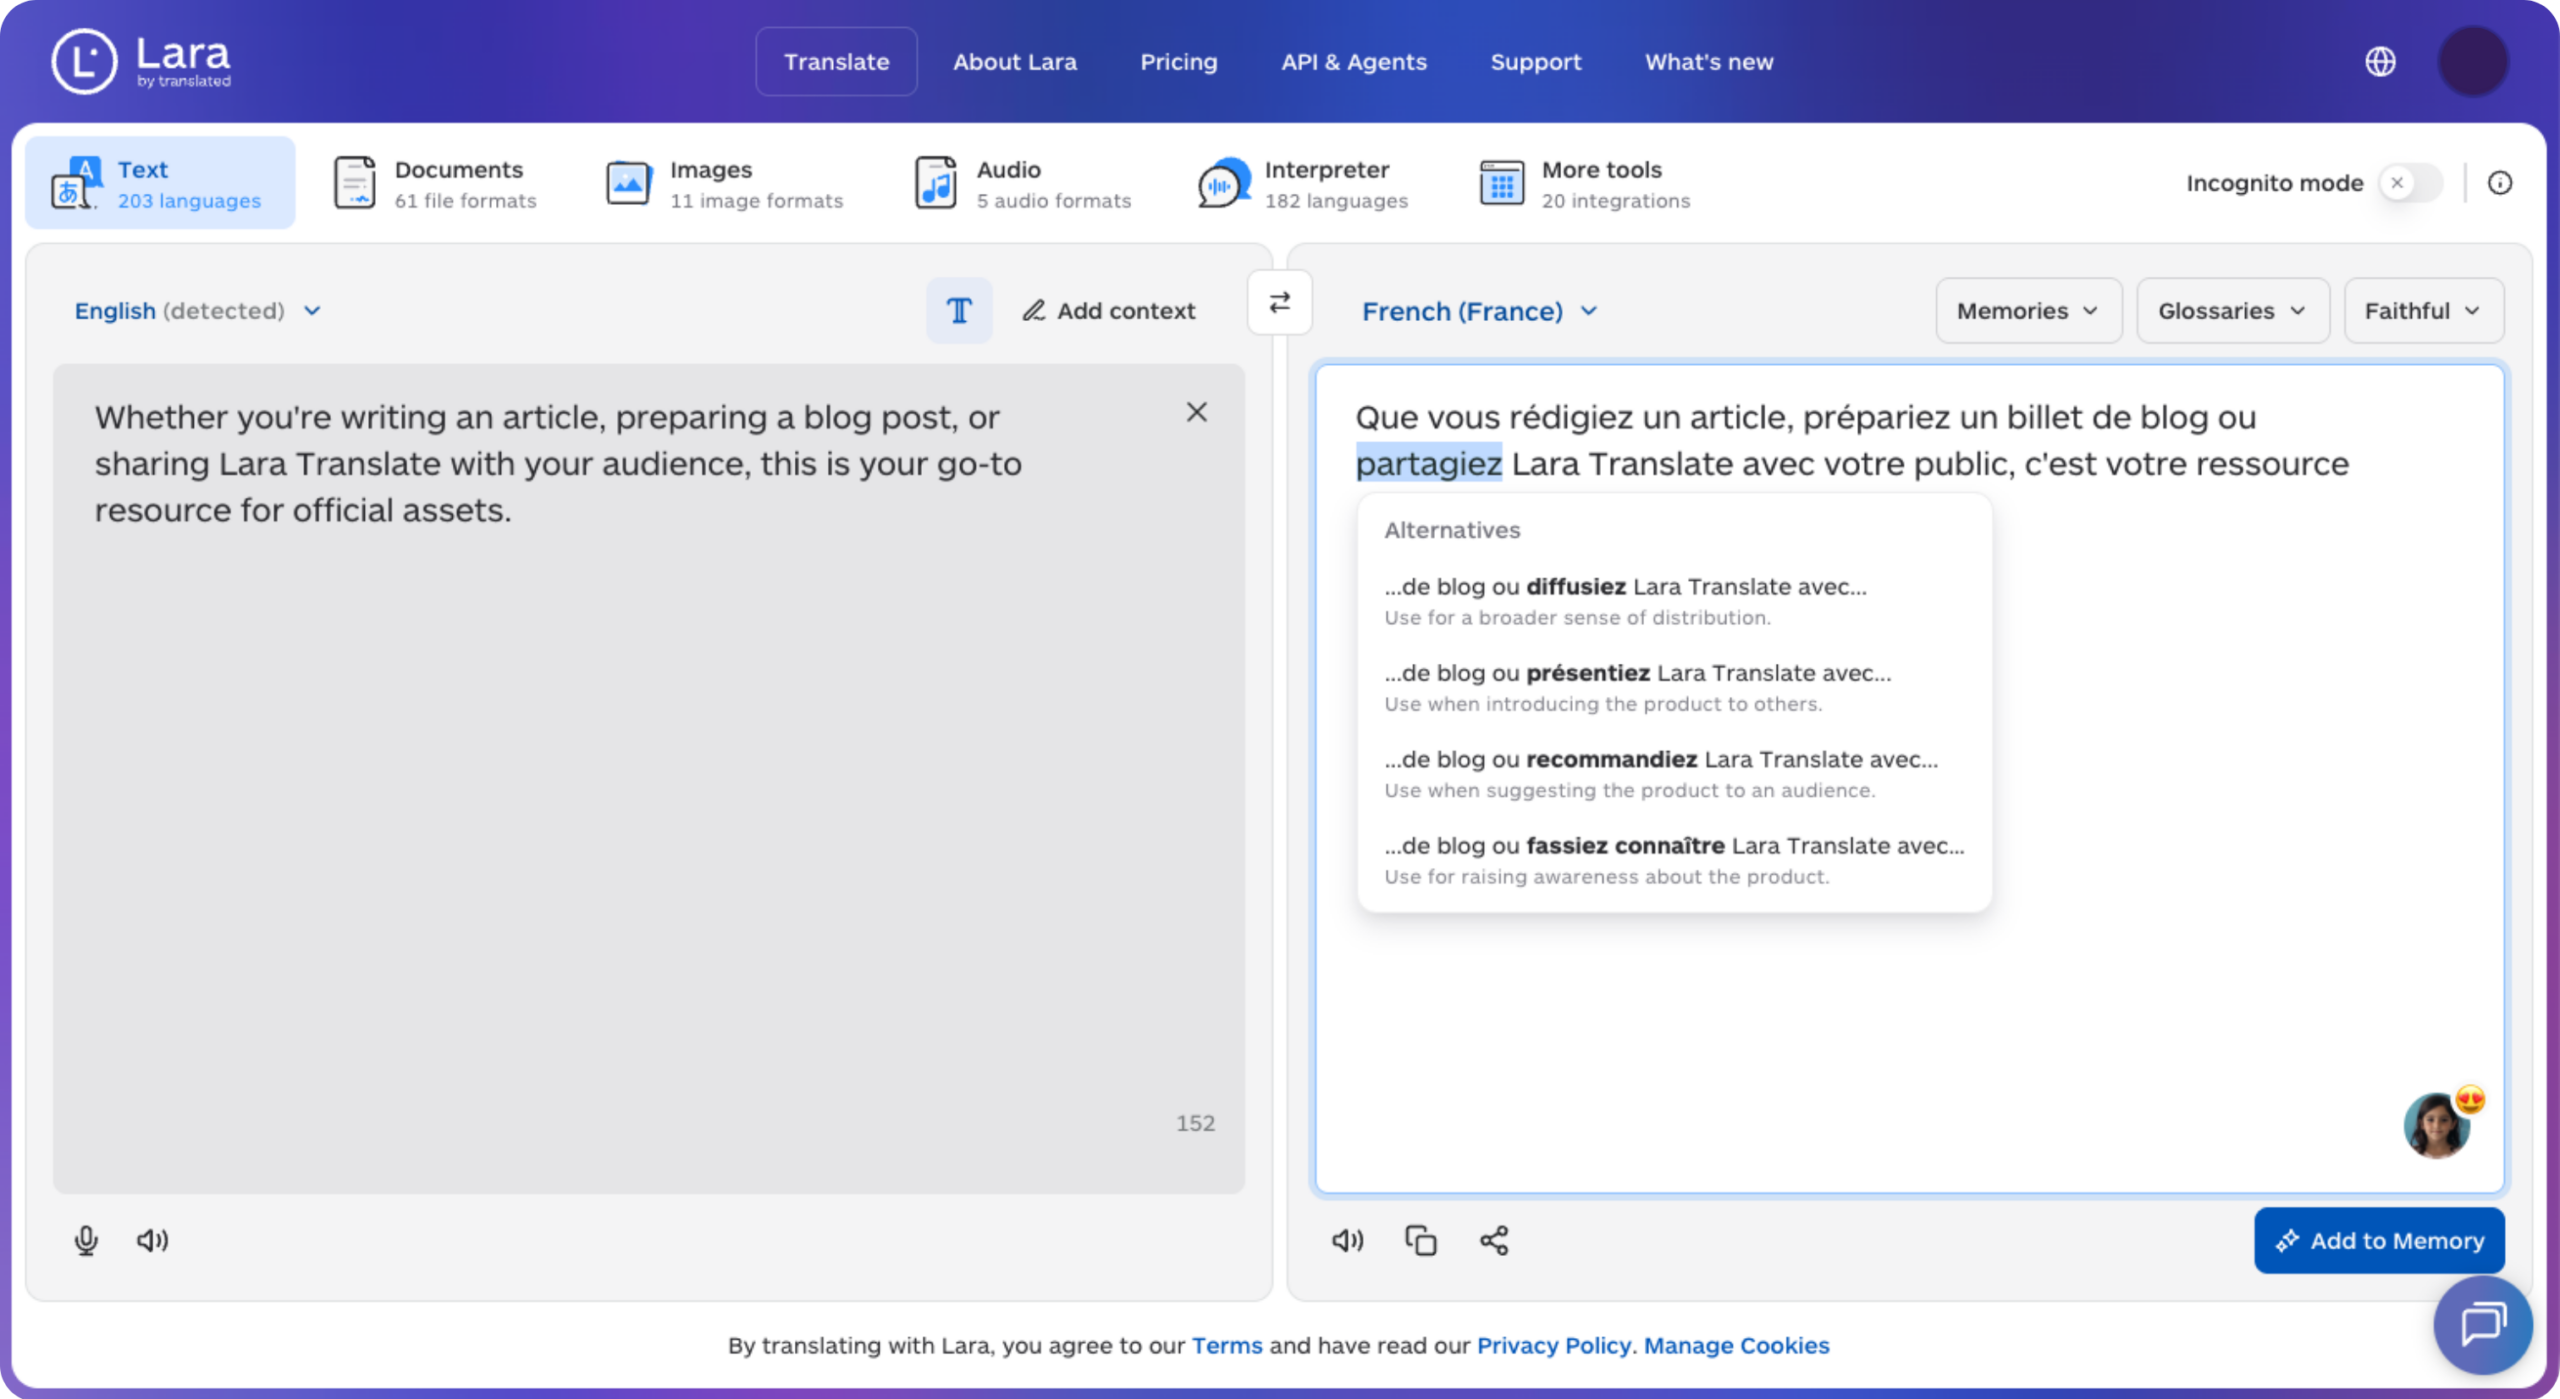2560x1399 pixels.
Task: Play the French translation audio
Action: (1347, 1240)
